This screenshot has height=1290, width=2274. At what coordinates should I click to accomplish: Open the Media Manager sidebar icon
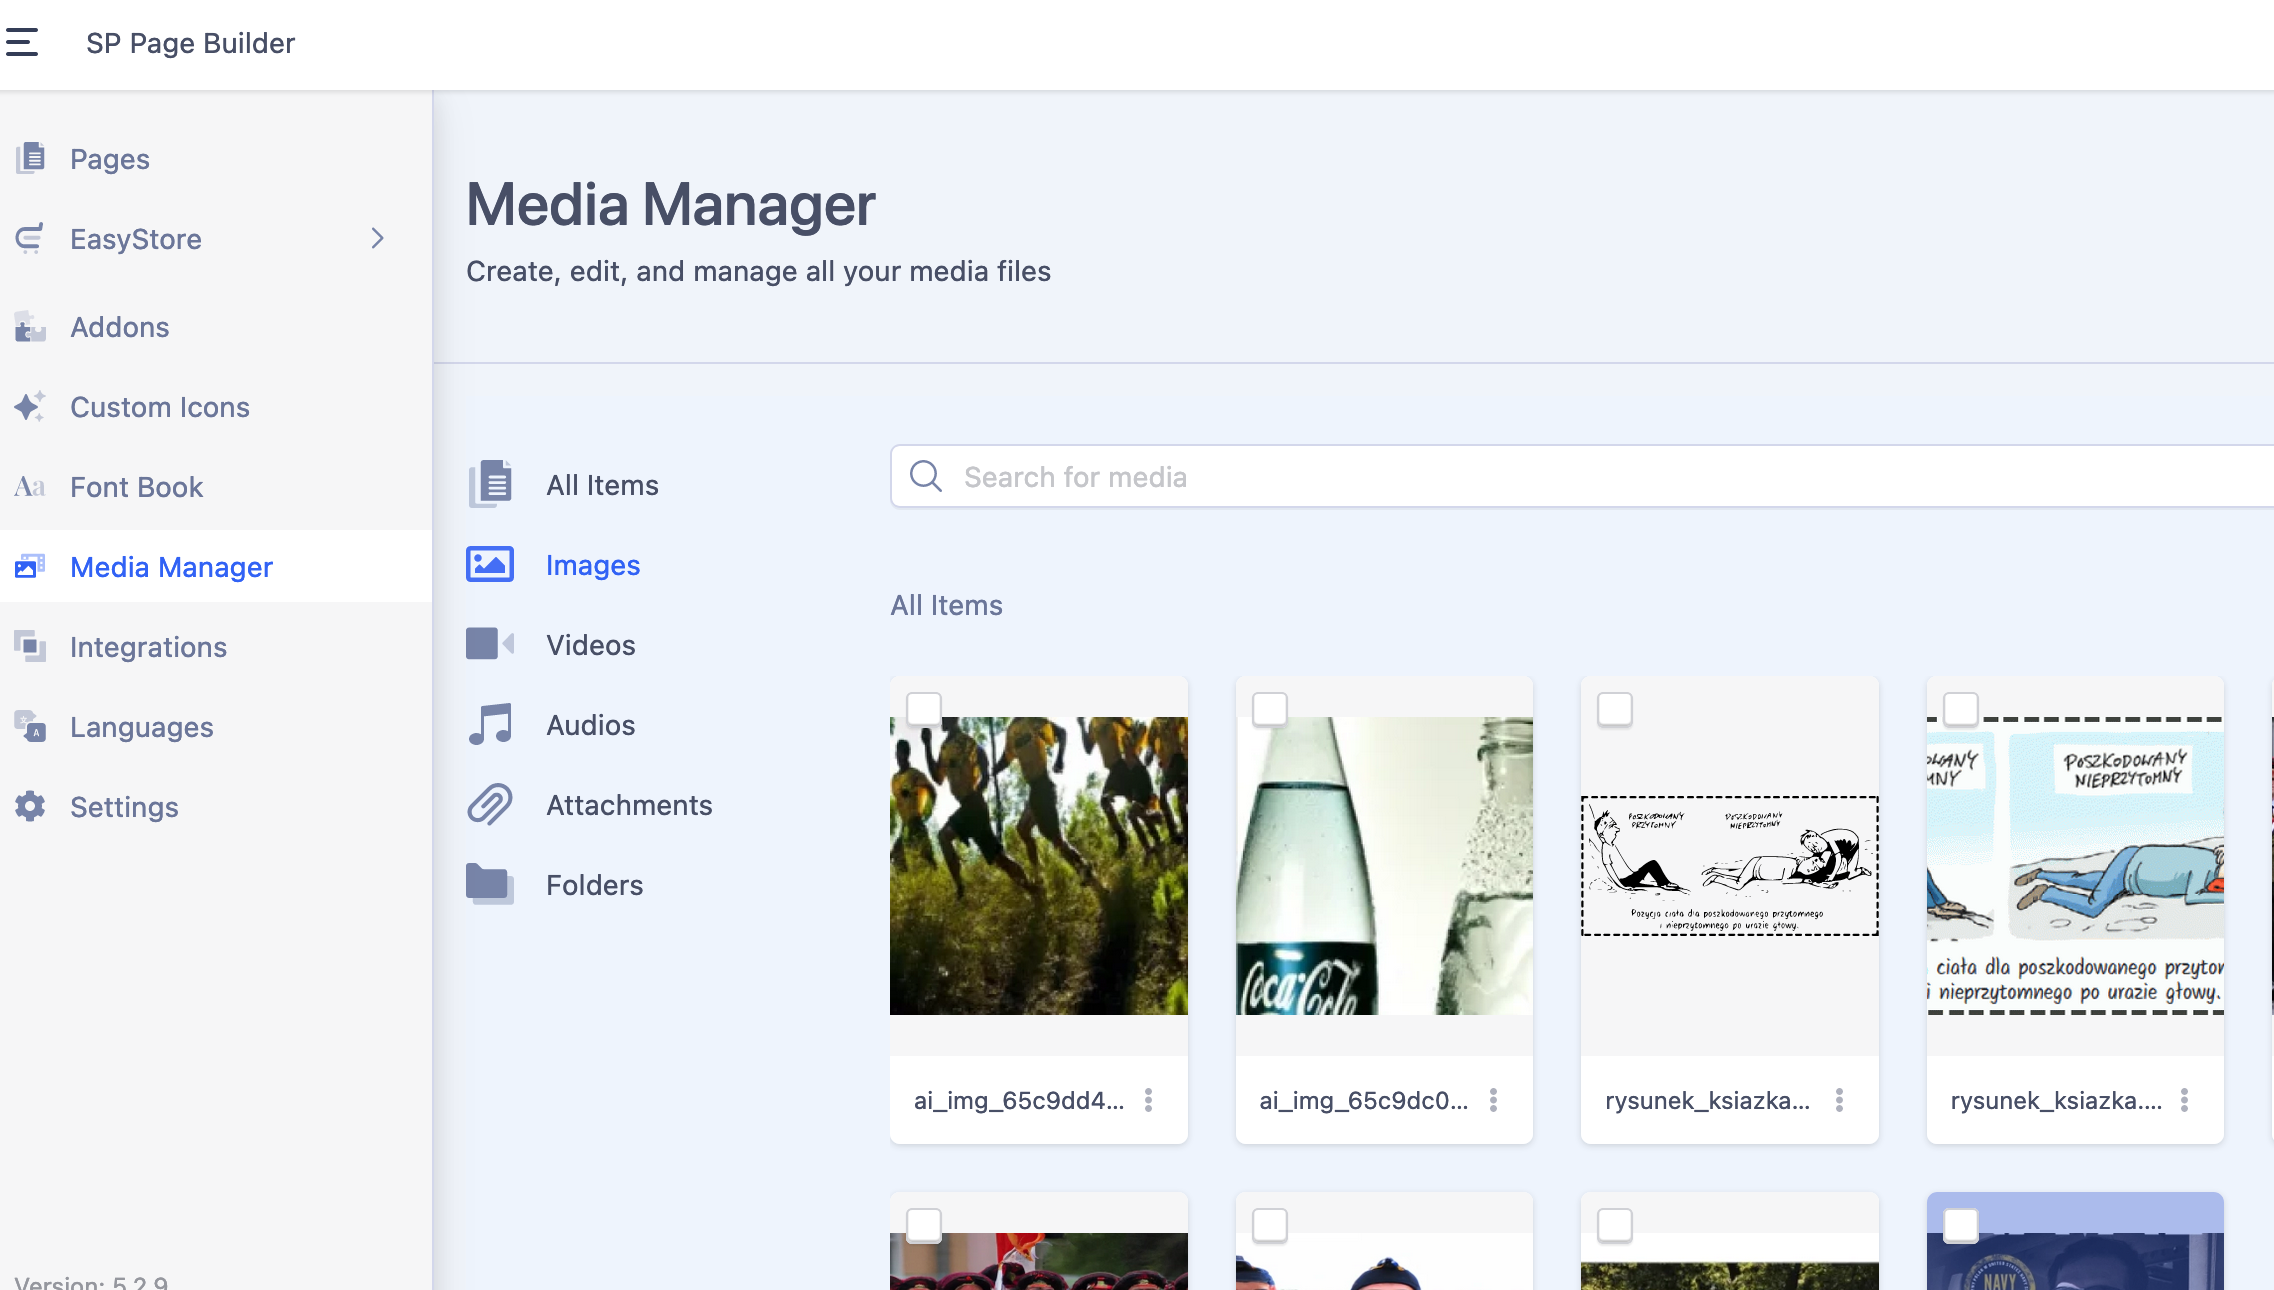pos(30,566)
